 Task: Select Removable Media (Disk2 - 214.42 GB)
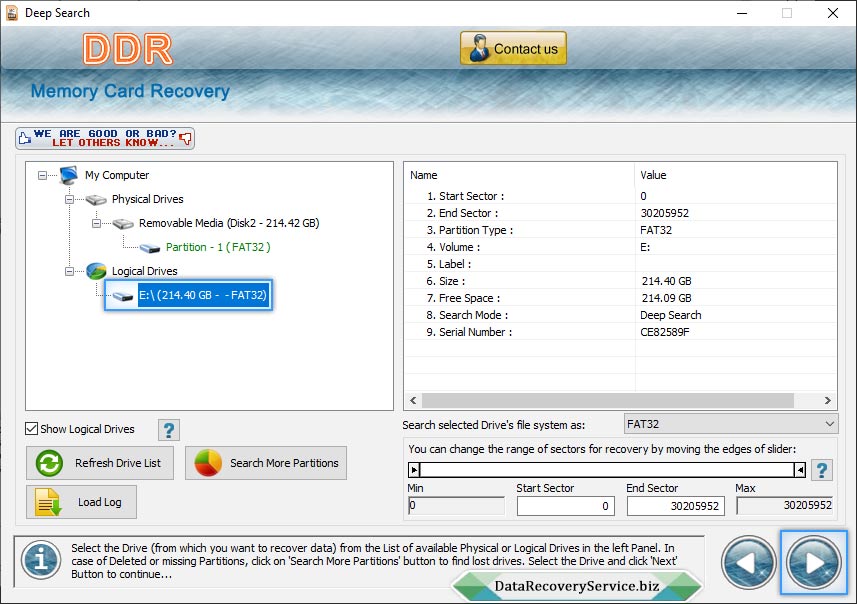coord(229,223)
